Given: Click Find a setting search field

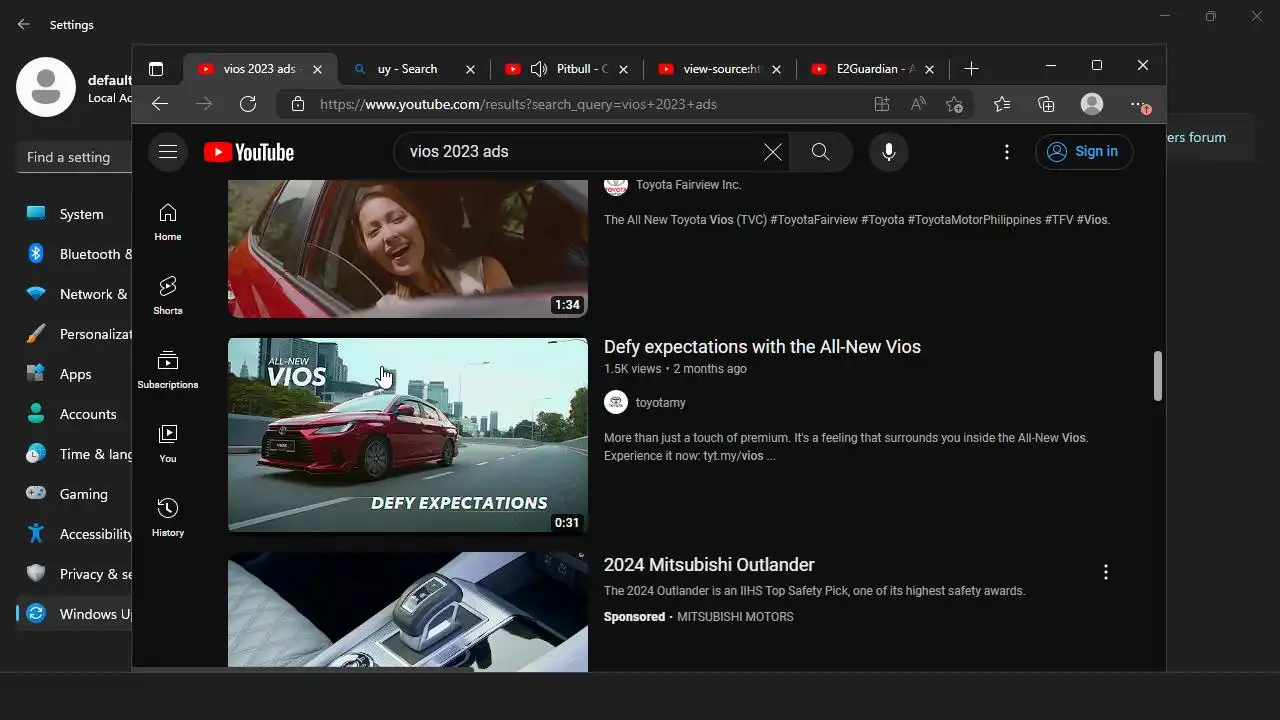Looking at the screenshot, I should 75,157.
